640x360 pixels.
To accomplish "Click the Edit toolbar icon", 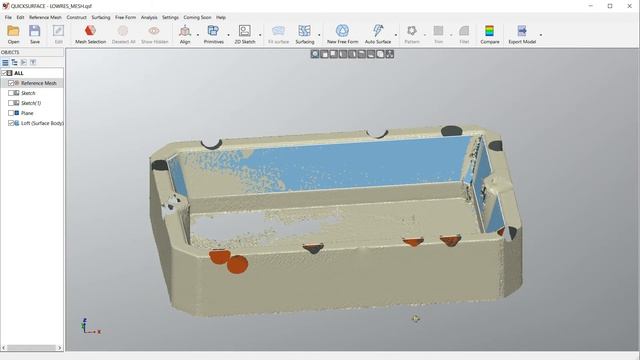I will [x=58, y=31].
